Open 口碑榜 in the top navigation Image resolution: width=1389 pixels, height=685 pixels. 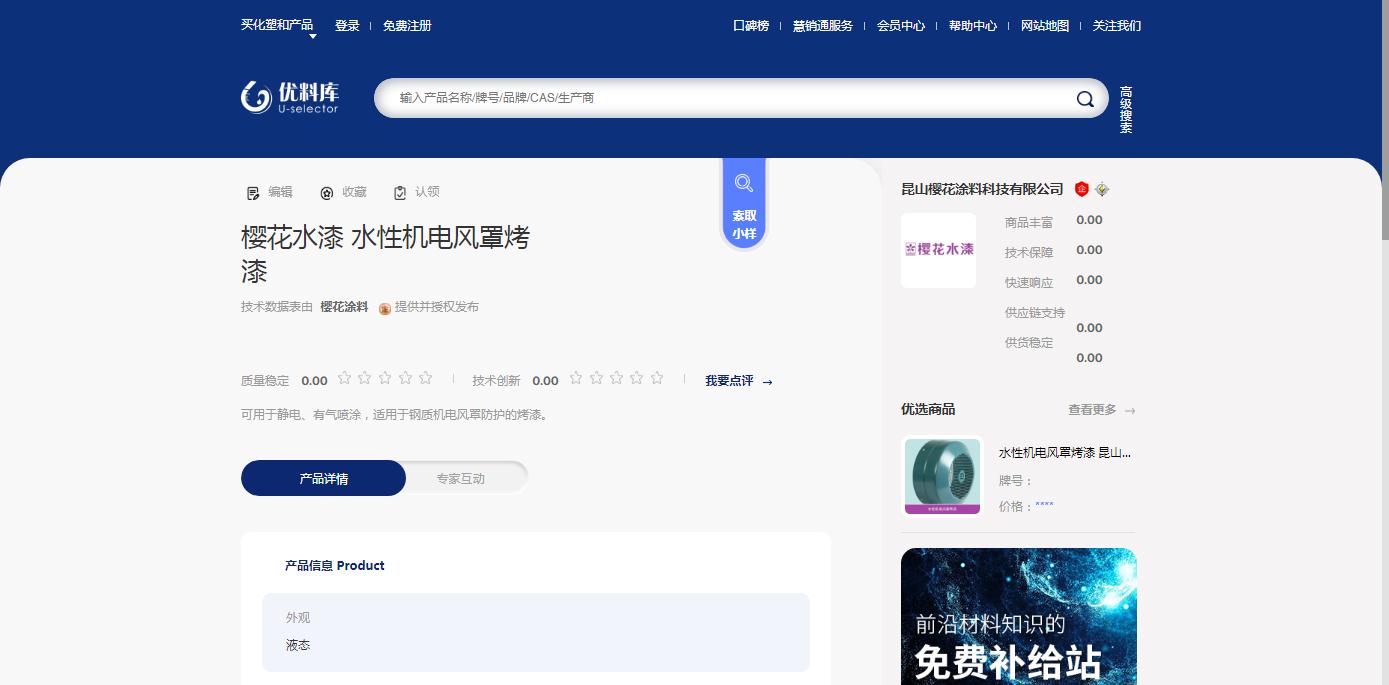click(751, 26)
